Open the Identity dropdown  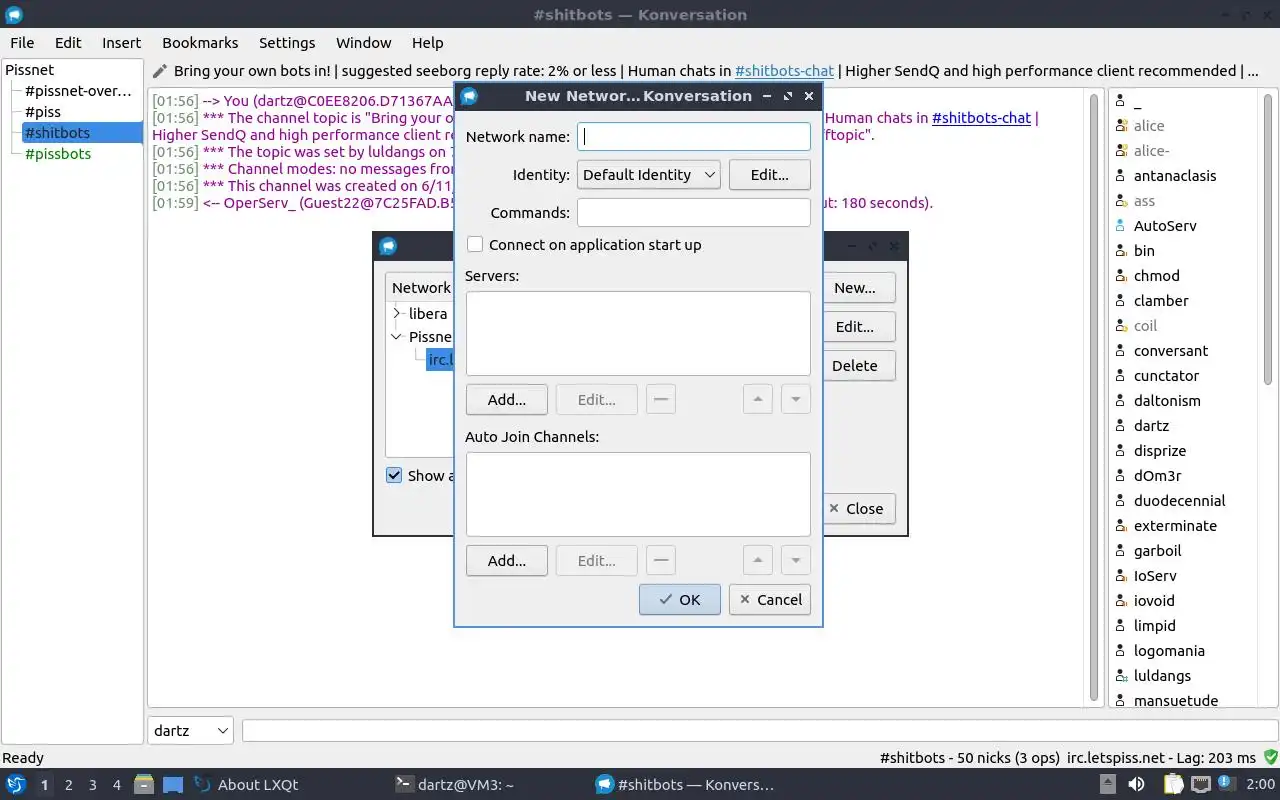[649, 174]
